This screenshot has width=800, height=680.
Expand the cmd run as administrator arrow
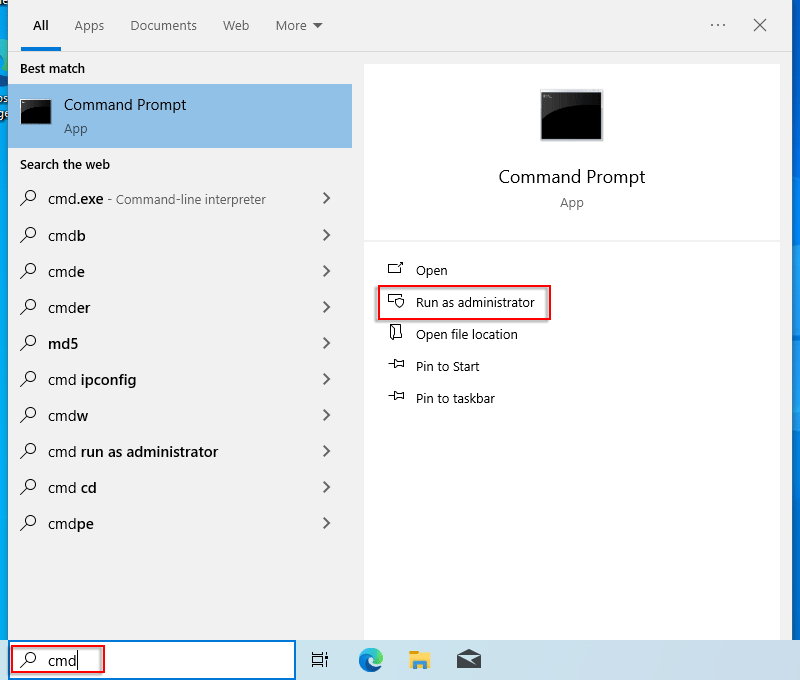point(327,451)
